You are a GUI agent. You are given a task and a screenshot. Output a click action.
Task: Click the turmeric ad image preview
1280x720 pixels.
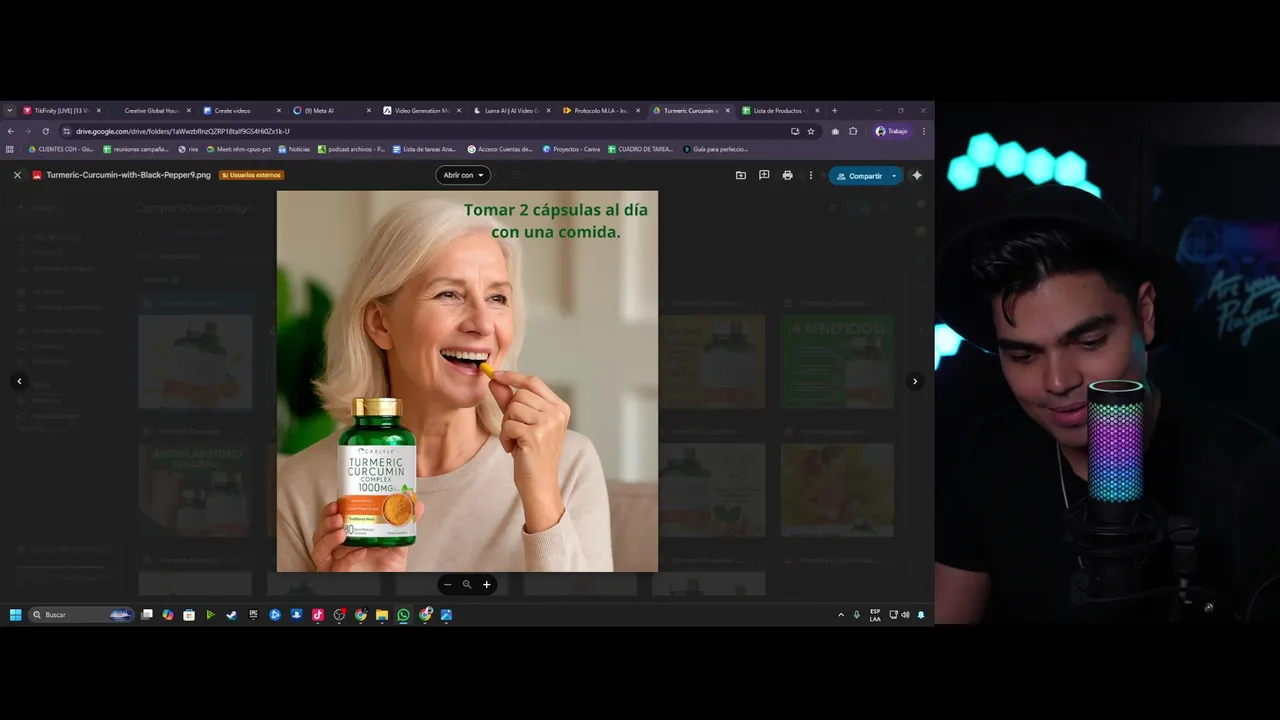(x=467, y=381)
